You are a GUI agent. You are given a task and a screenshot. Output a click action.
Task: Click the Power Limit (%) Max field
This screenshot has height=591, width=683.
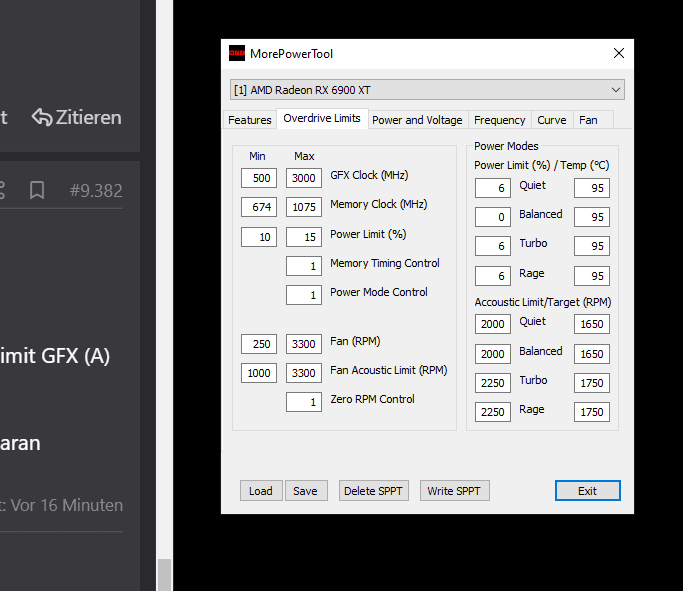pos(304,237)
